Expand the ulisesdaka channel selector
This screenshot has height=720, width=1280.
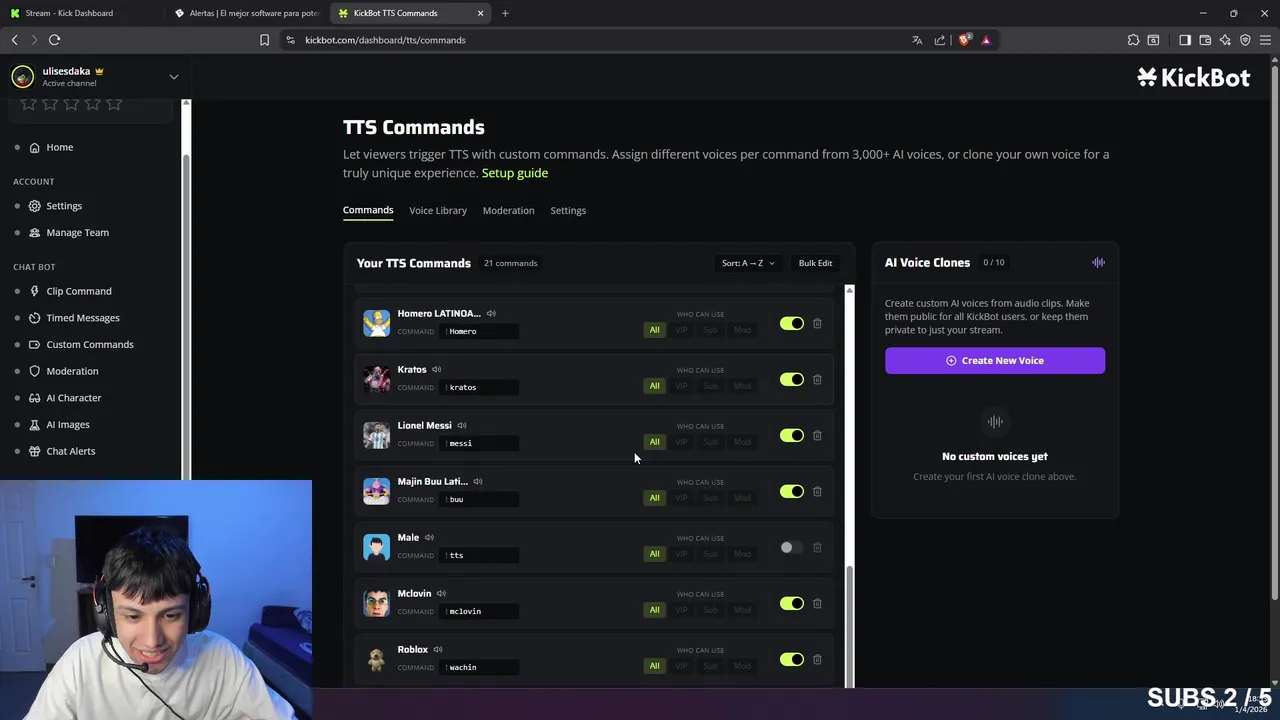[x=173, y=77]
